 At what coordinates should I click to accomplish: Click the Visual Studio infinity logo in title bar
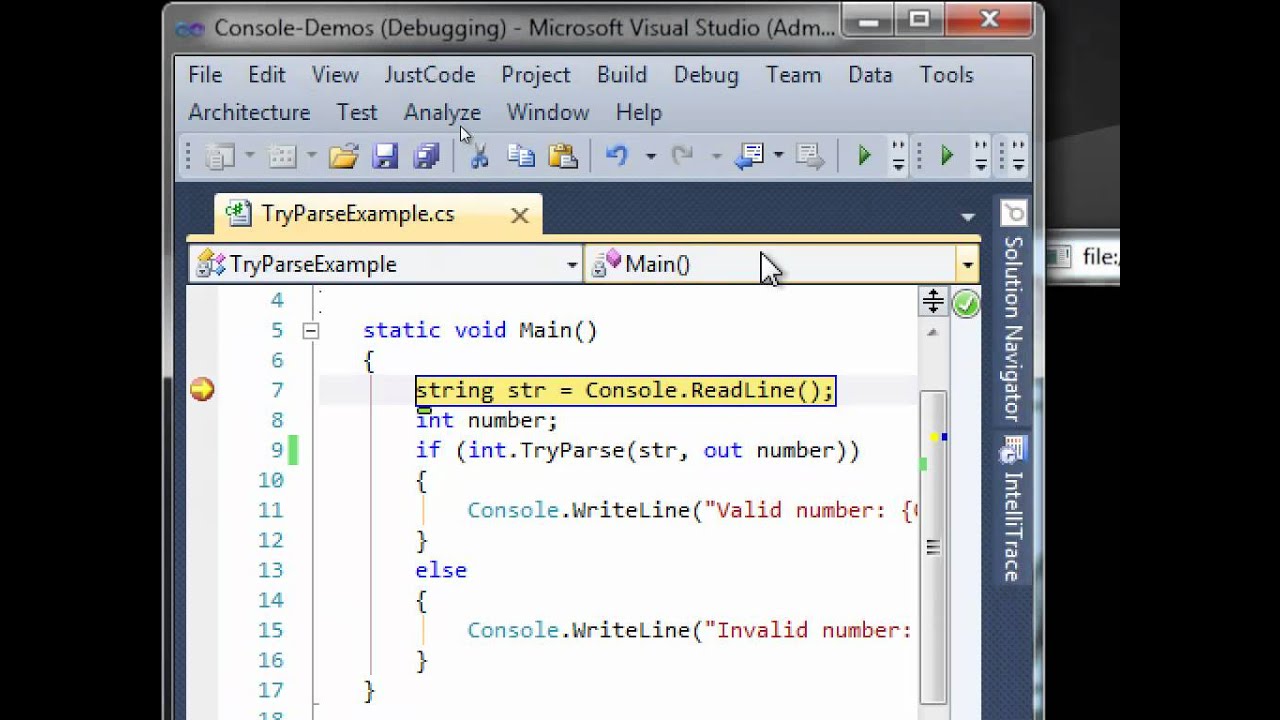pyautogui.click(x=190, y=28)
